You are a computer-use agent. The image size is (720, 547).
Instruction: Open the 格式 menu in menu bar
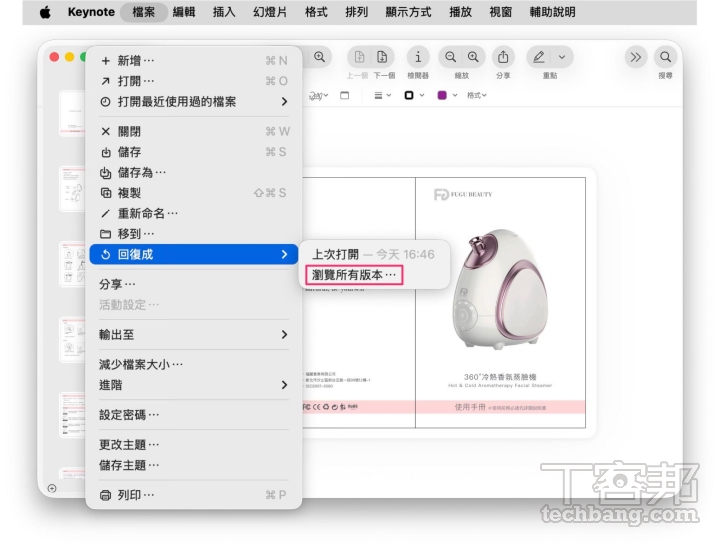[x=316, y=12]
